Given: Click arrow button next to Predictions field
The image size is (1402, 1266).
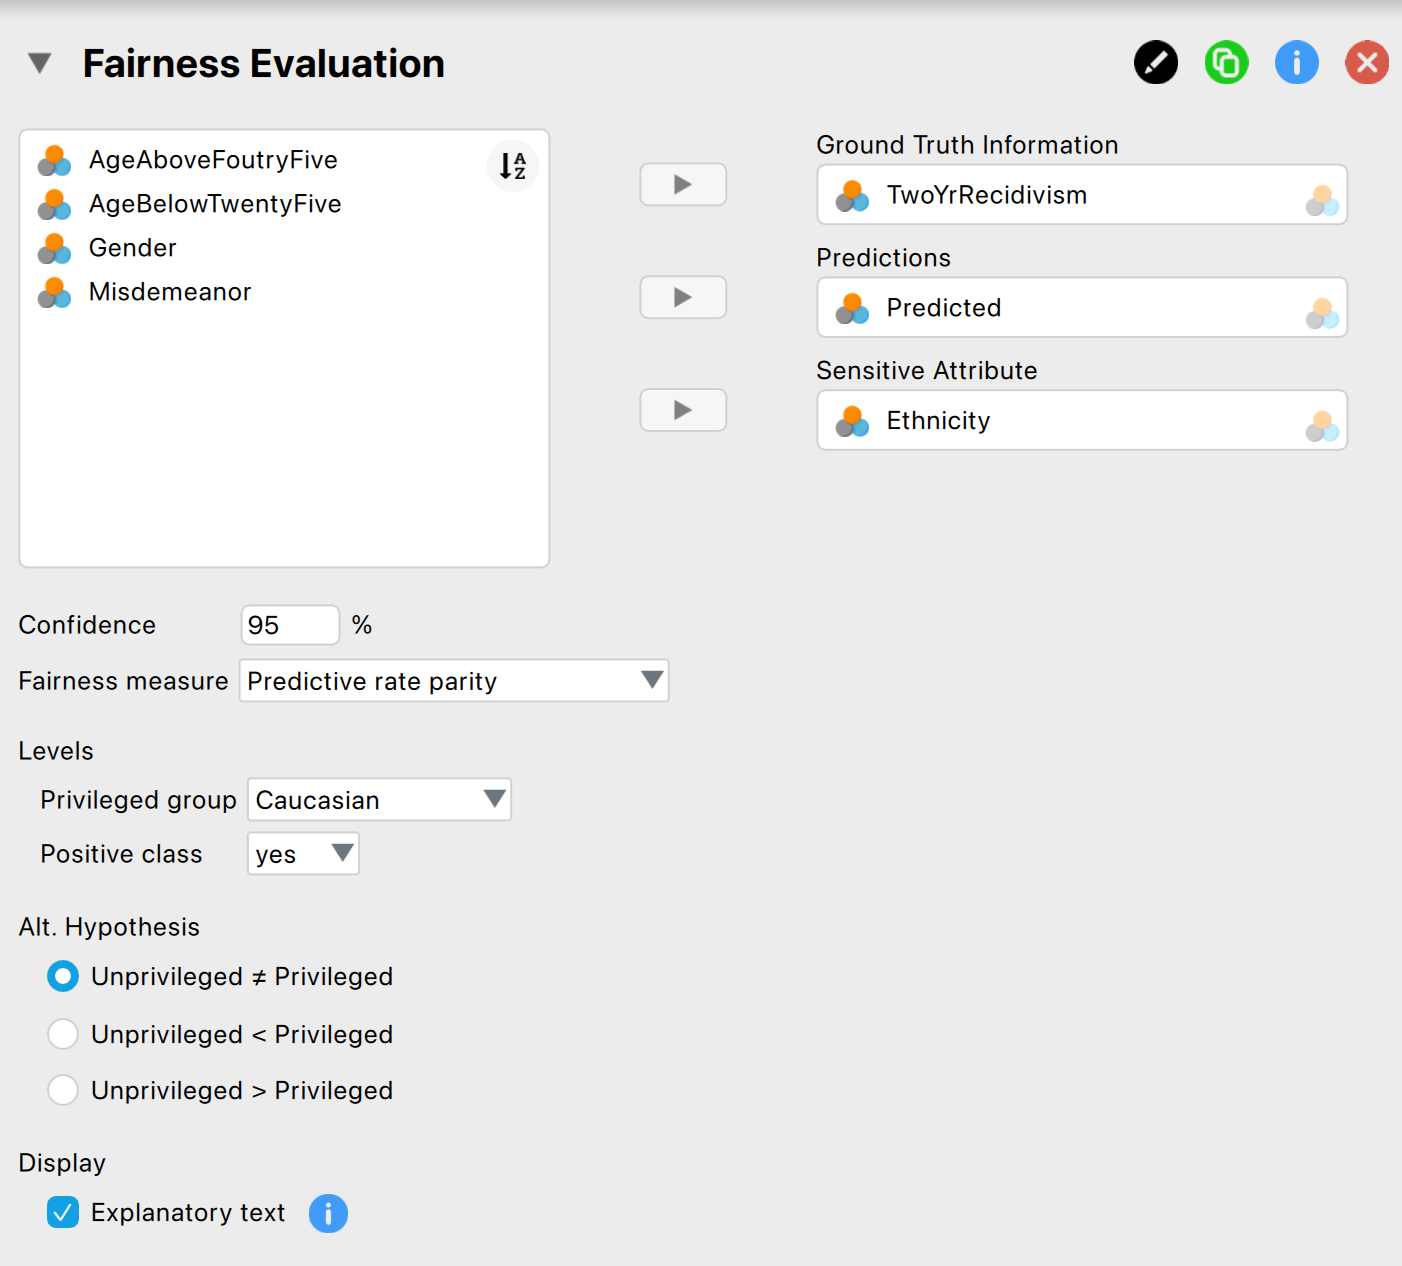Looking at the screenshot, I should pos(683,297).
